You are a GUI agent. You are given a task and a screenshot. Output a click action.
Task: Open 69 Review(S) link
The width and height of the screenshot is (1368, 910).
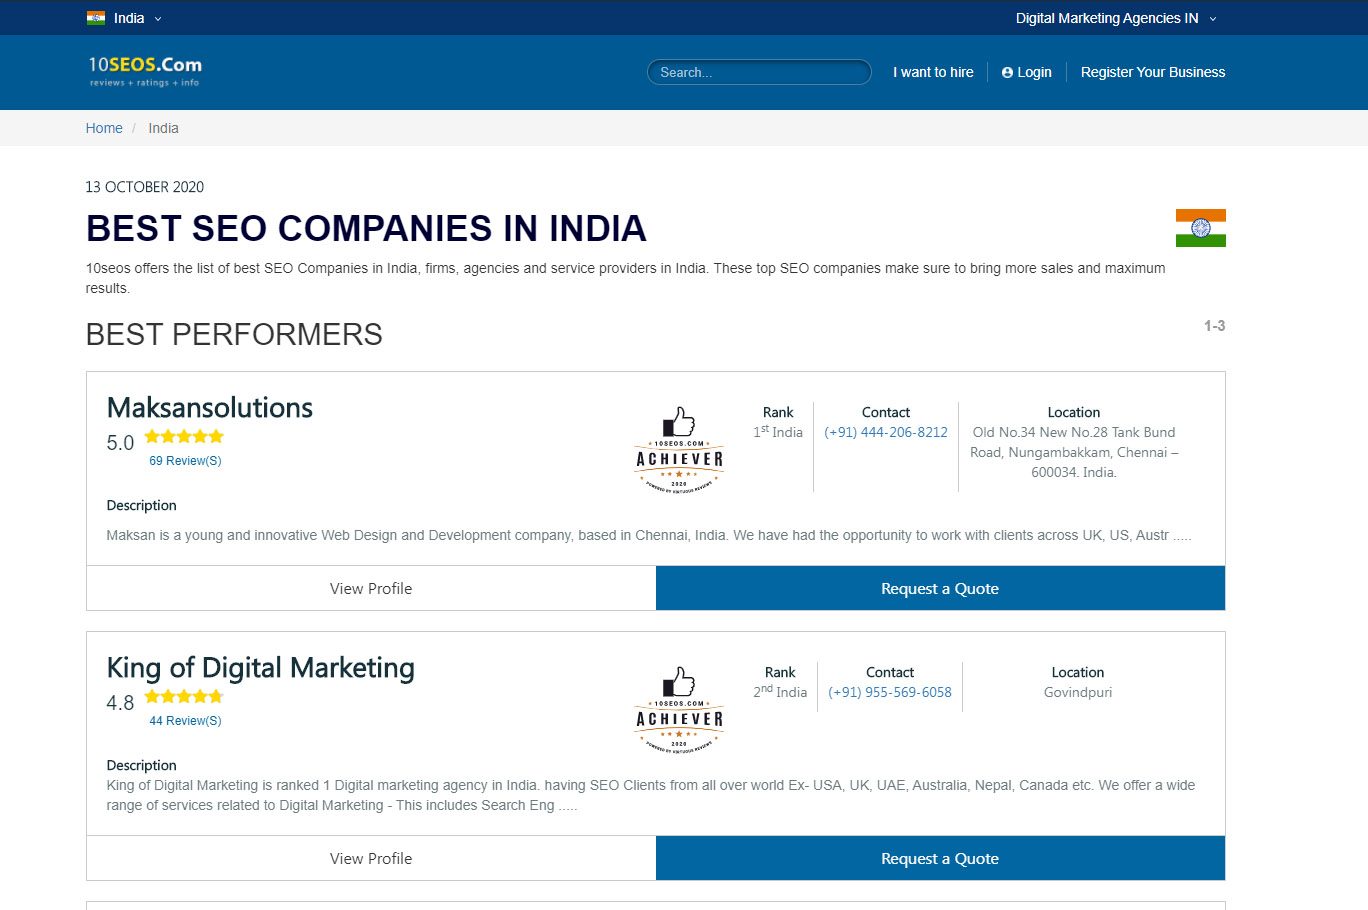tap(185, 461)
